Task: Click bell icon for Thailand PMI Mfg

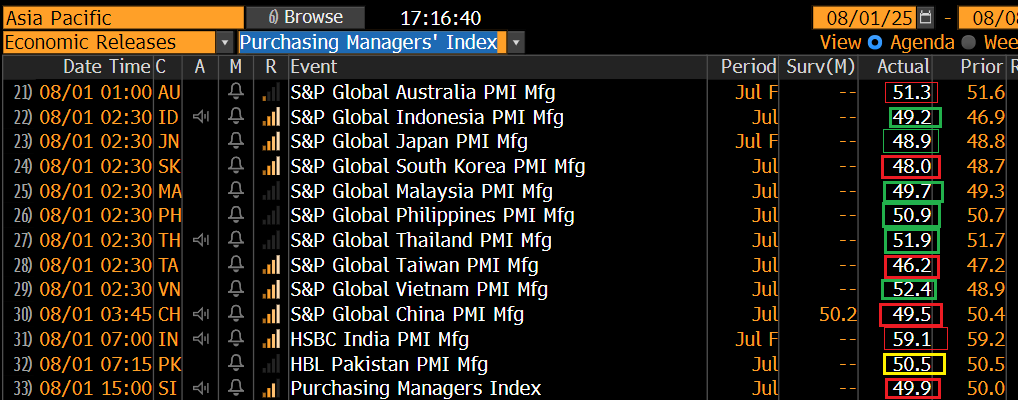Action: (x=236, y=240)
